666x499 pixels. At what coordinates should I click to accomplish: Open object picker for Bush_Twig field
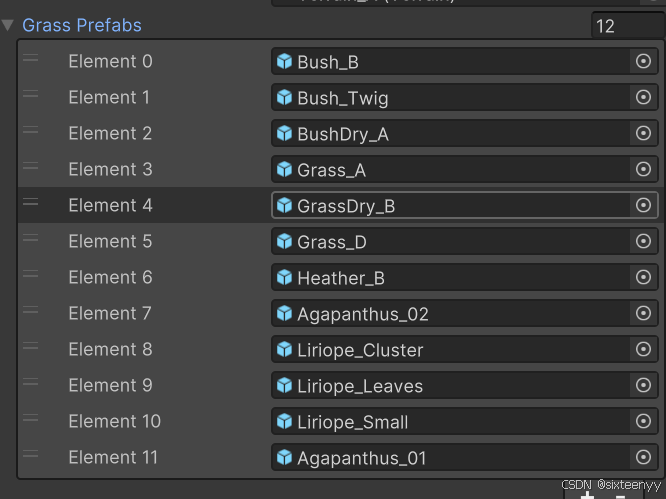(x=643, y=98)
